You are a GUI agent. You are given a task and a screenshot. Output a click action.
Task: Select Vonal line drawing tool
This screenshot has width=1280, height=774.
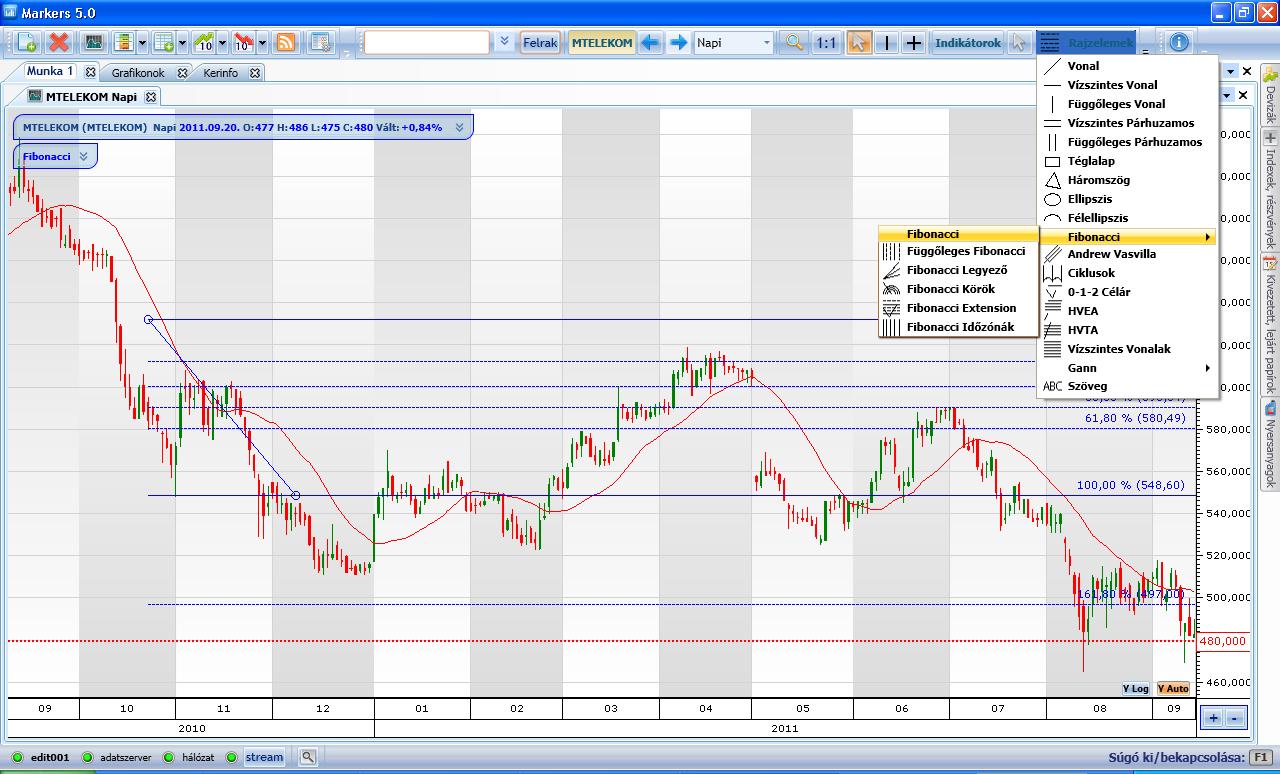pos(1128,66)
